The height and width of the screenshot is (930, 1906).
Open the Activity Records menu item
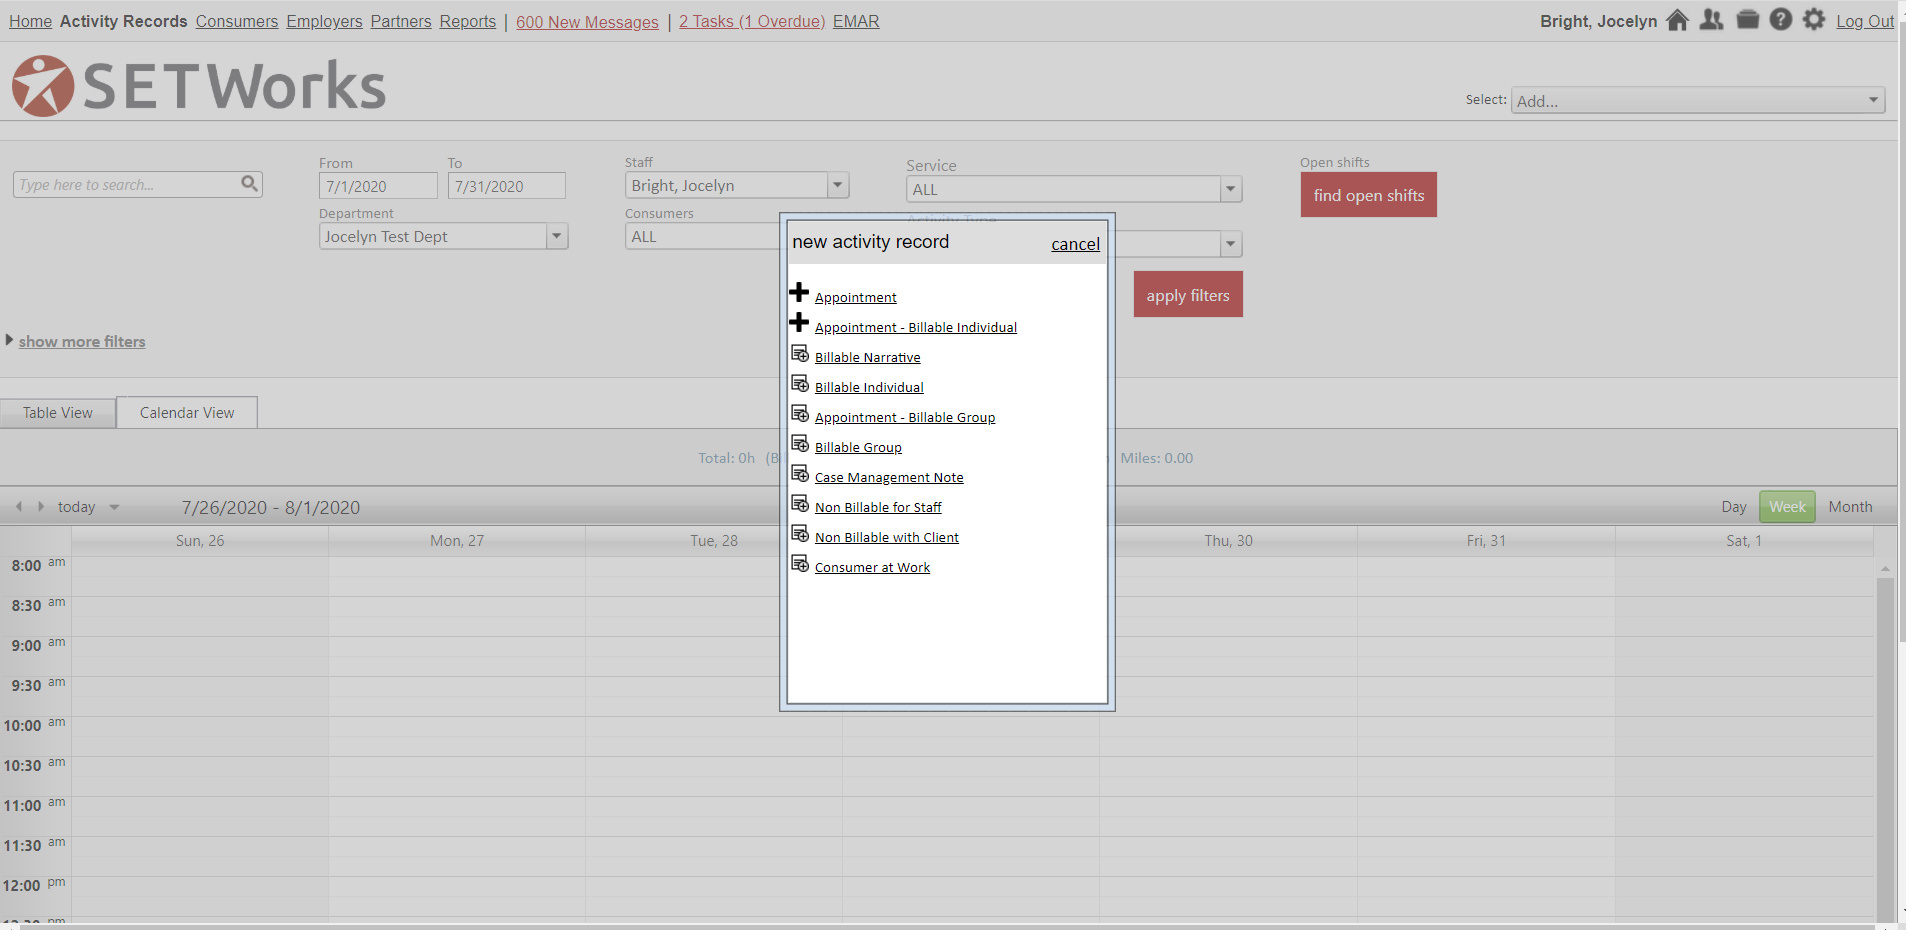(x=123, y=21)
